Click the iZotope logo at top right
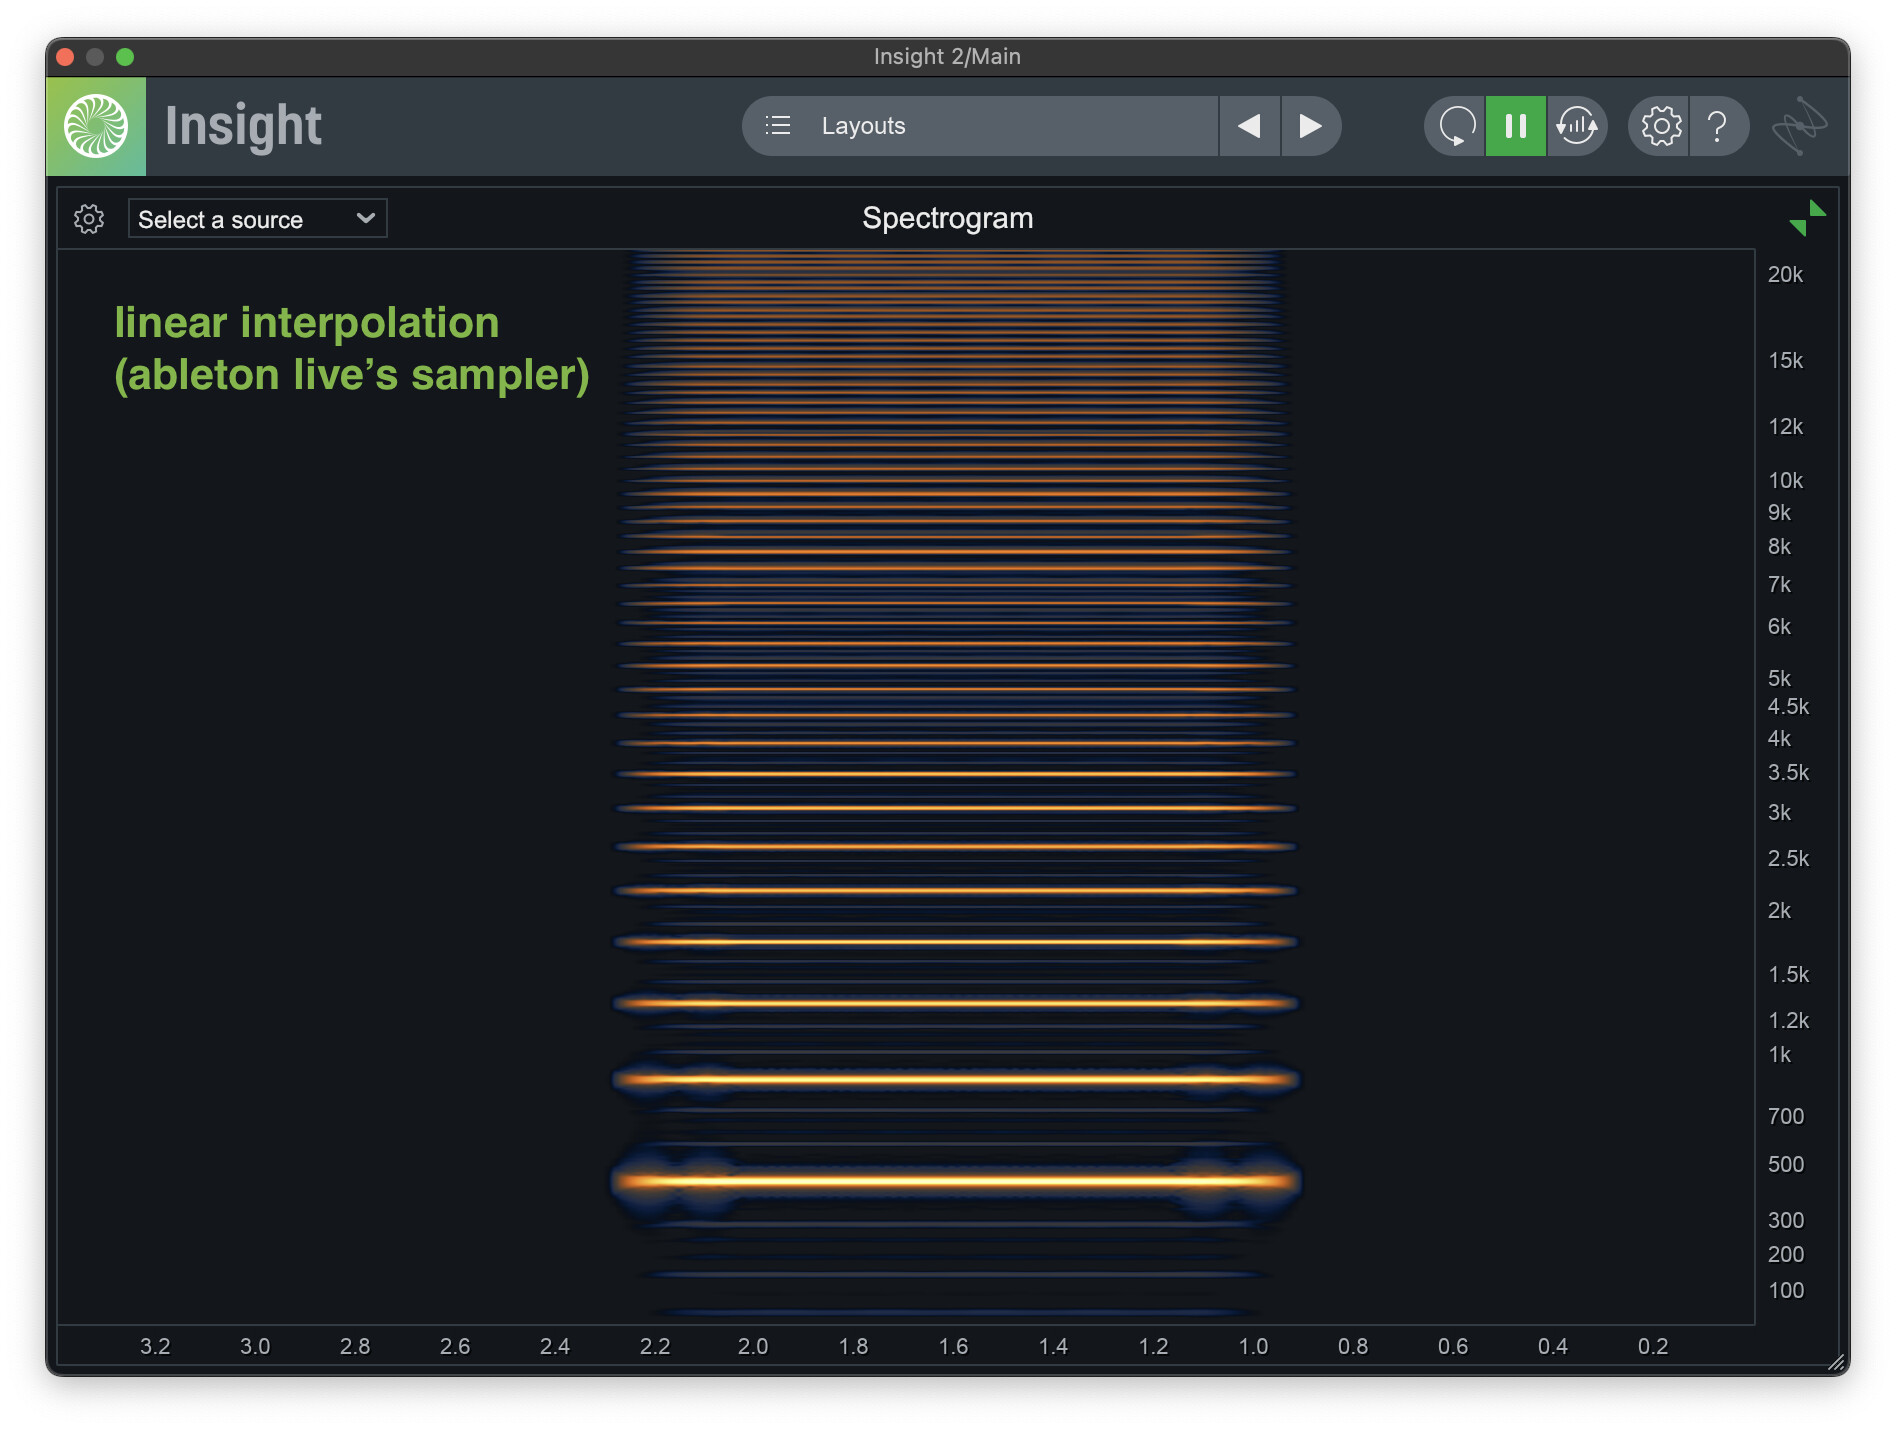This screenshot has height=1430, width=1896. [x=1799, y=126]
